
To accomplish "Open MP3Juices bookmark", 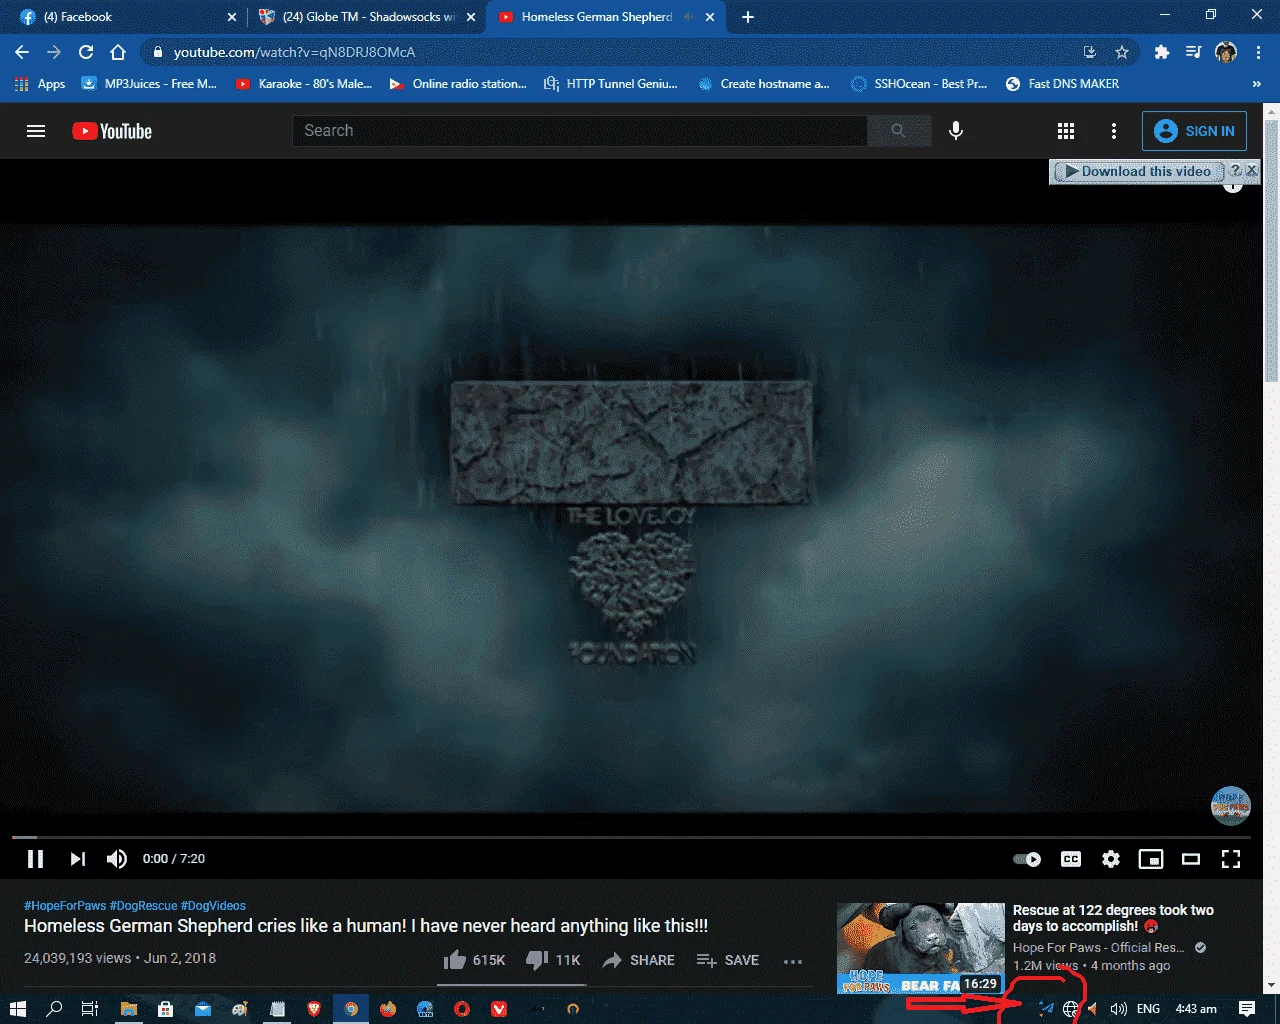I will tap(149, 84).
